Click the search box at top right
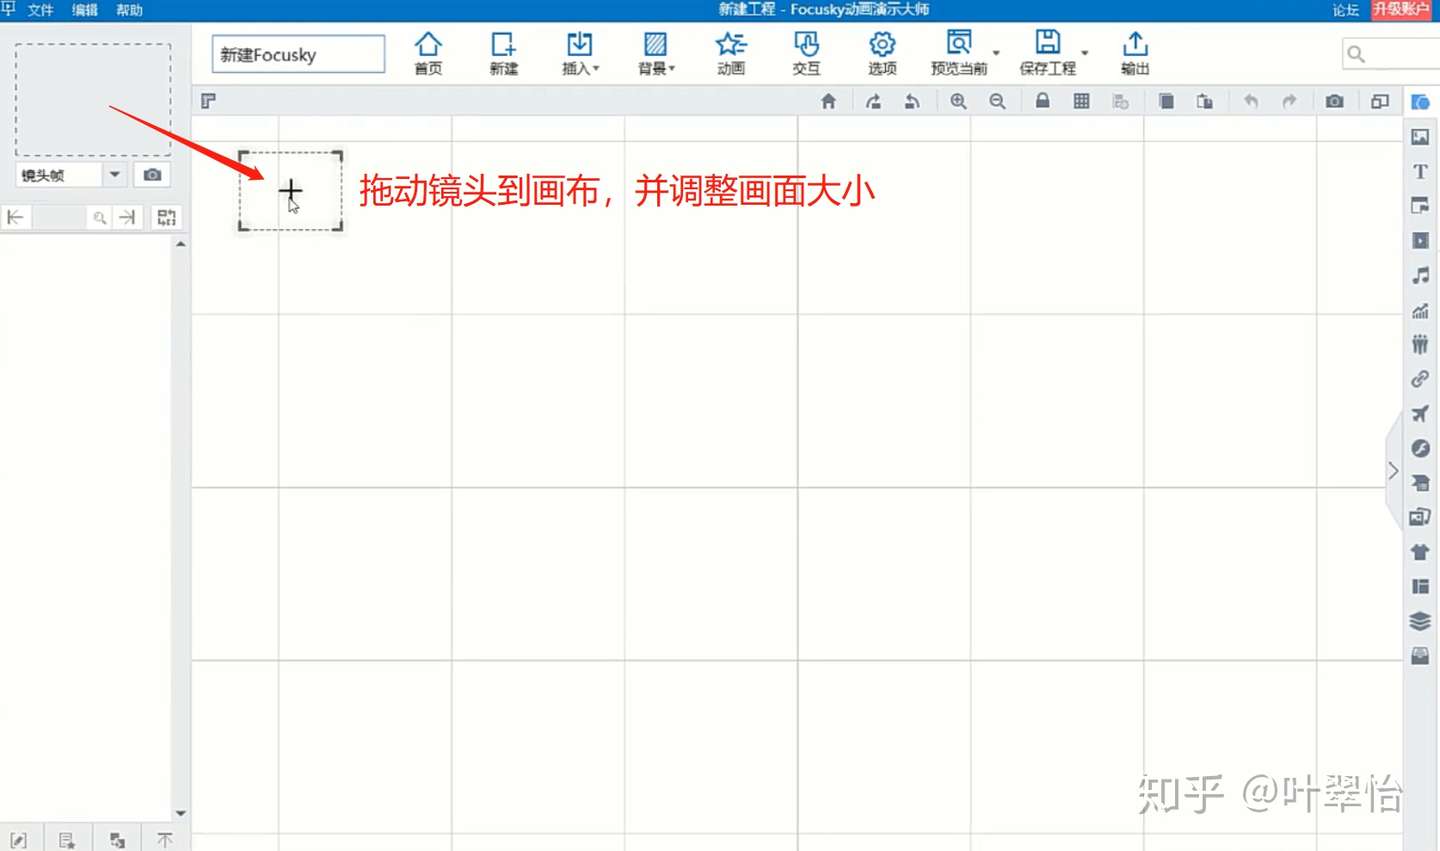Viewport: 1440px width, 851px height. (x=1390, y=54)
